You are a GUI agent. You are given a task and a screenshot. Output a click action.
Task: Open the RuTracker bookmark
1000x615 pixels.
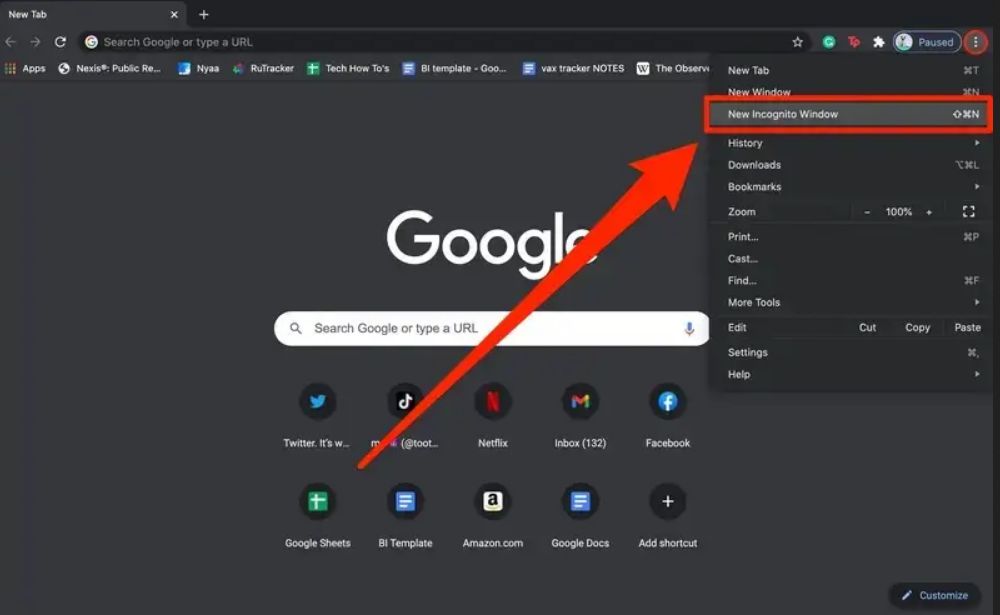click(x=263, y=68)
